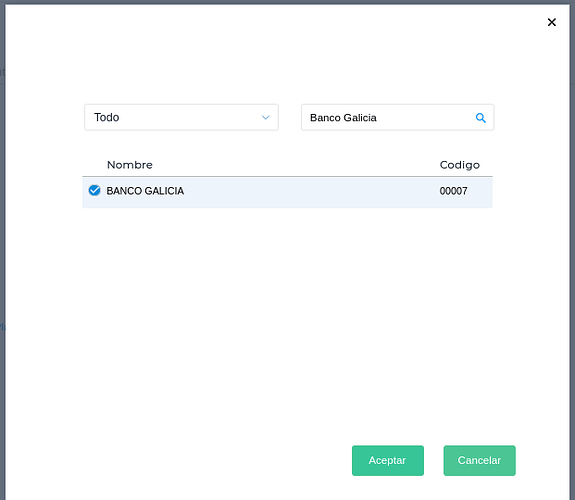Confirm selection with Aceptar button
This screenshot has height=500, width=575.
tap(388, 460)
